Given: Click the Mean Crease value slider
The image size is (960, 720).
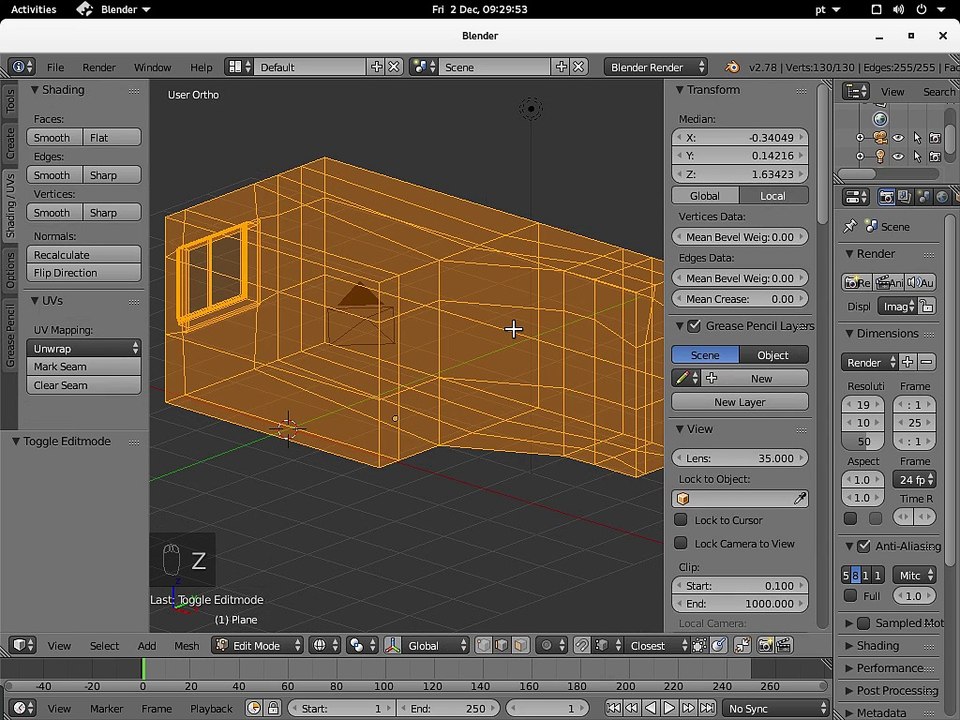Looking at the screenshot, I should tap(740, 299).
